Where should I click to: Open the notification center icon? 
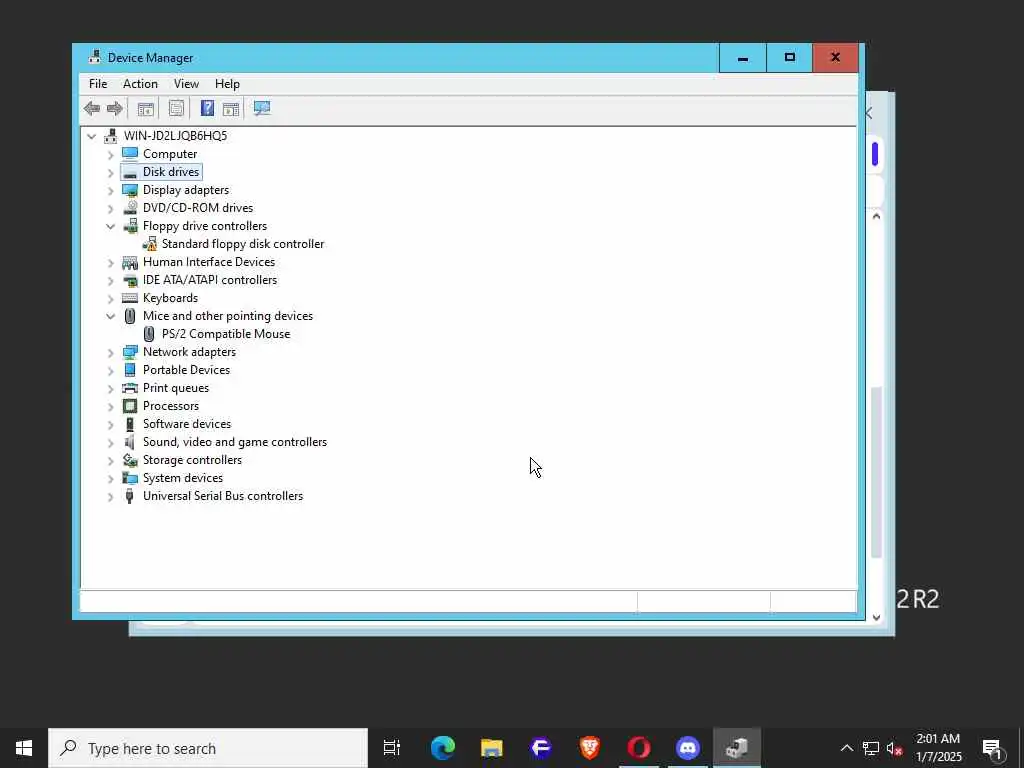tap(992, 748)
